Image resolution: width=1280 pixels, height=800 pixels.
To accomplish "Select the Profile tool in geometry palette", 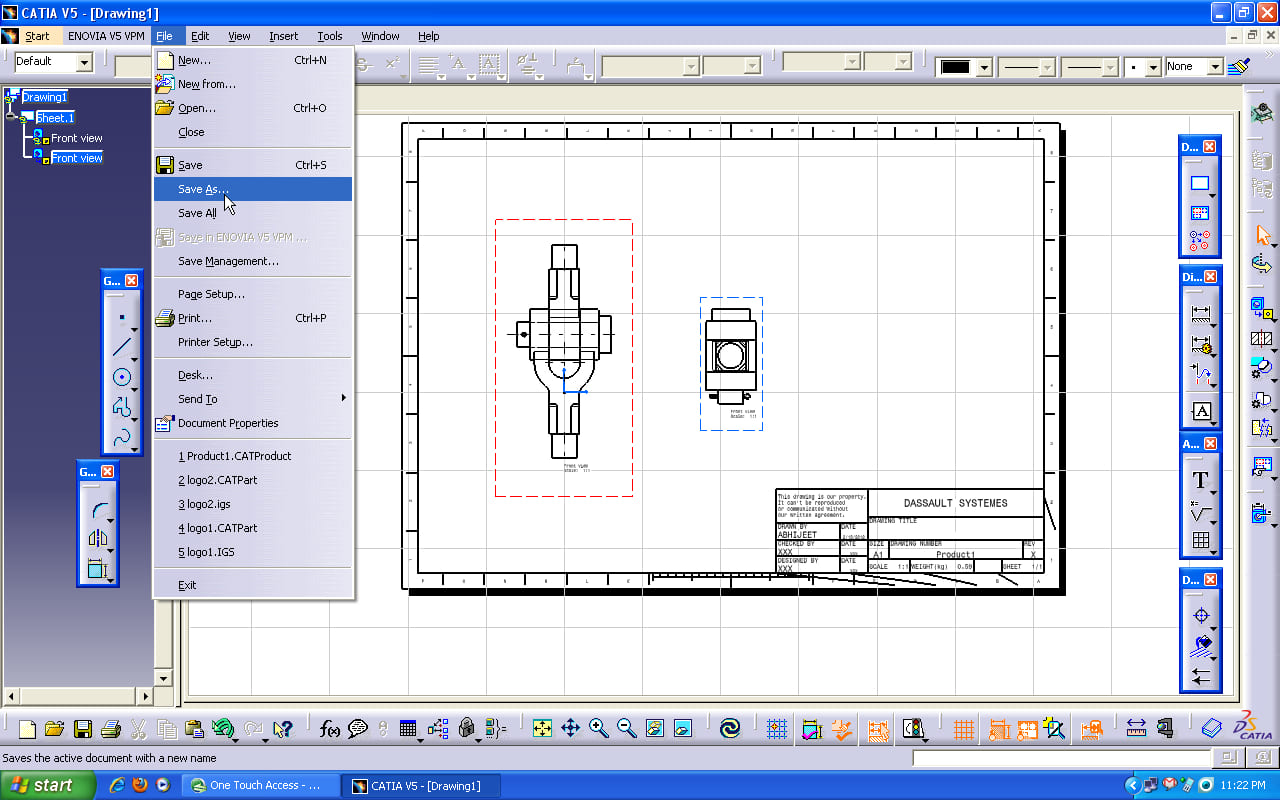I will point(122,407).
